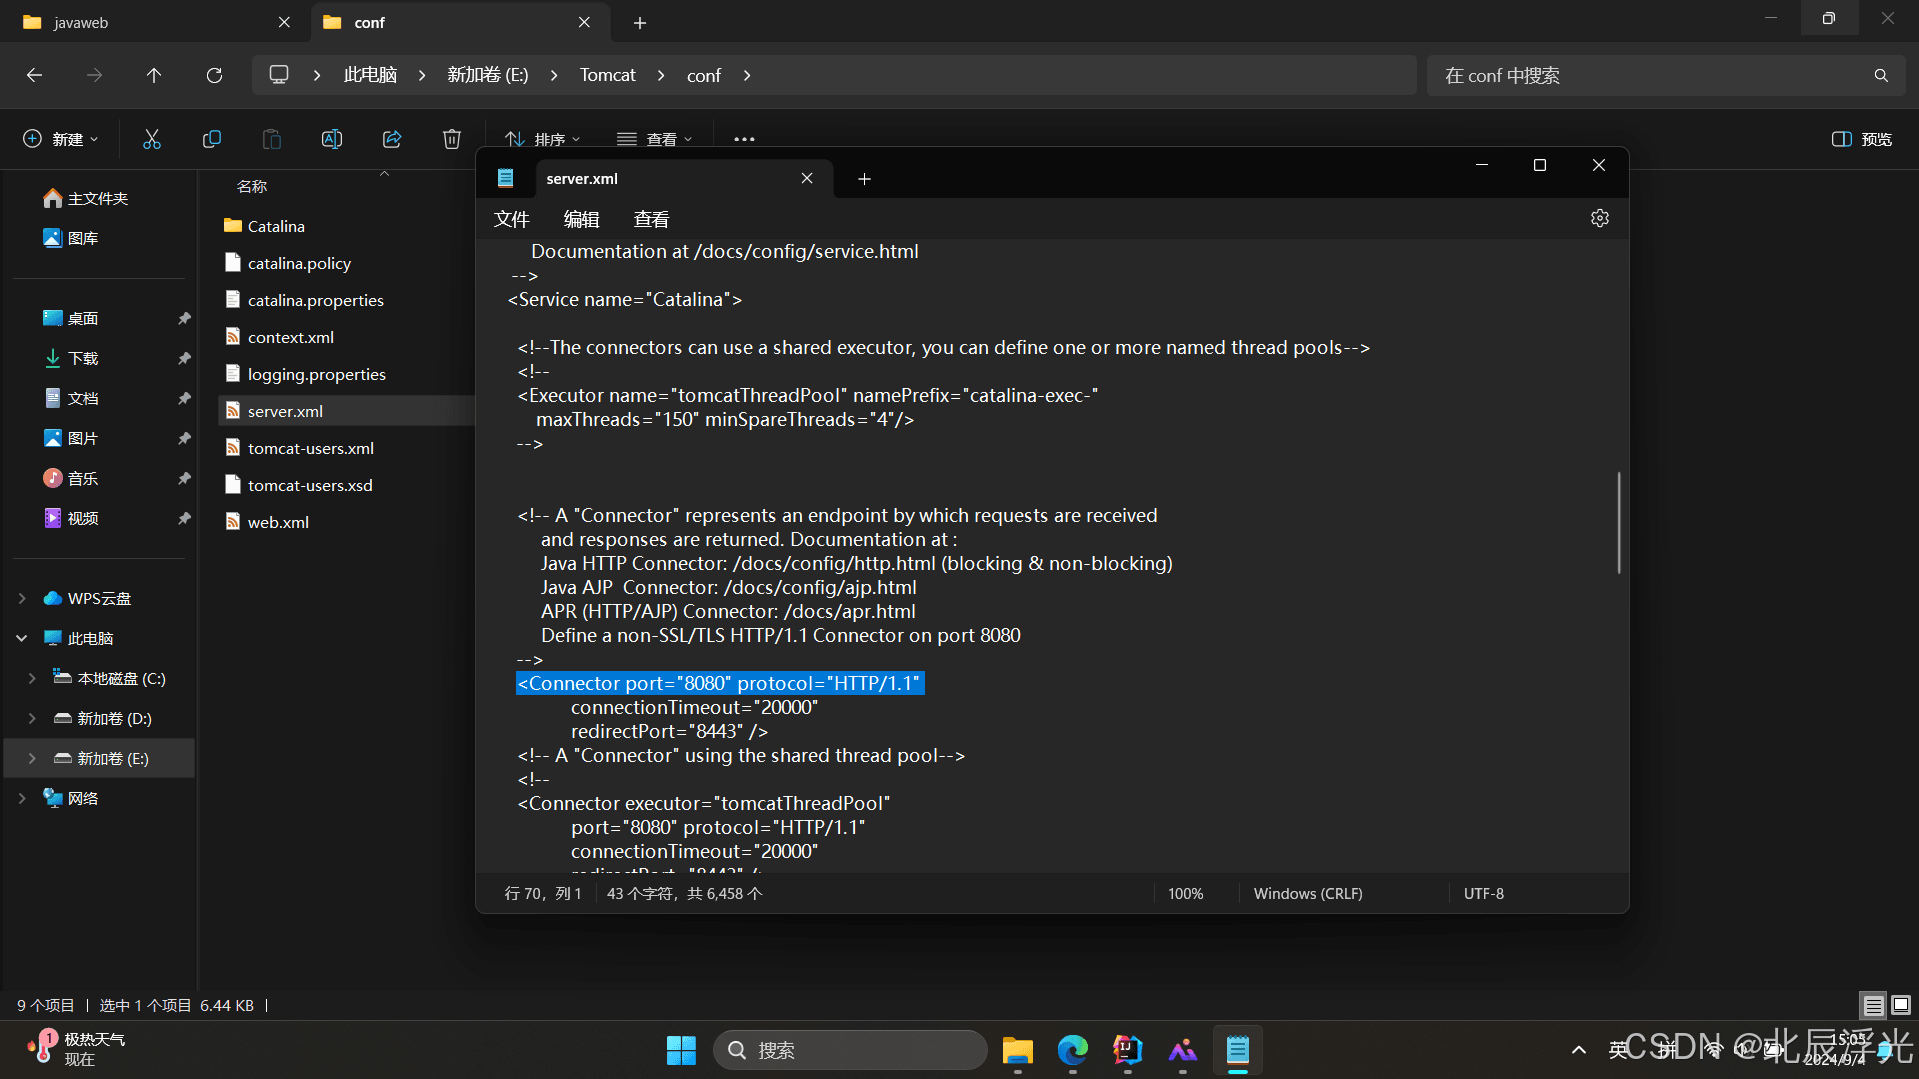Go back in Explorer navigation
The height and width of the screenshot is (1079, 1919).
pyautogui.click(x=34, y=75)
